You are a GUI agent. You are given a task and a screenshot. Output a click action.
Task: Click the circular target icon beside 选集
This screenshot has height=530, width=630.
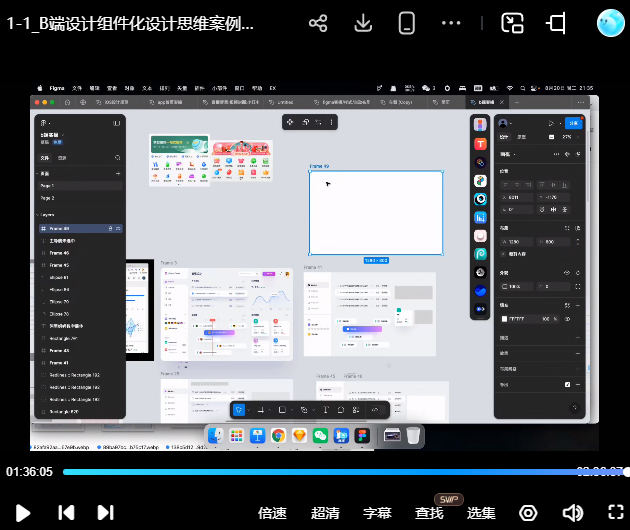(x=528, y=513)
